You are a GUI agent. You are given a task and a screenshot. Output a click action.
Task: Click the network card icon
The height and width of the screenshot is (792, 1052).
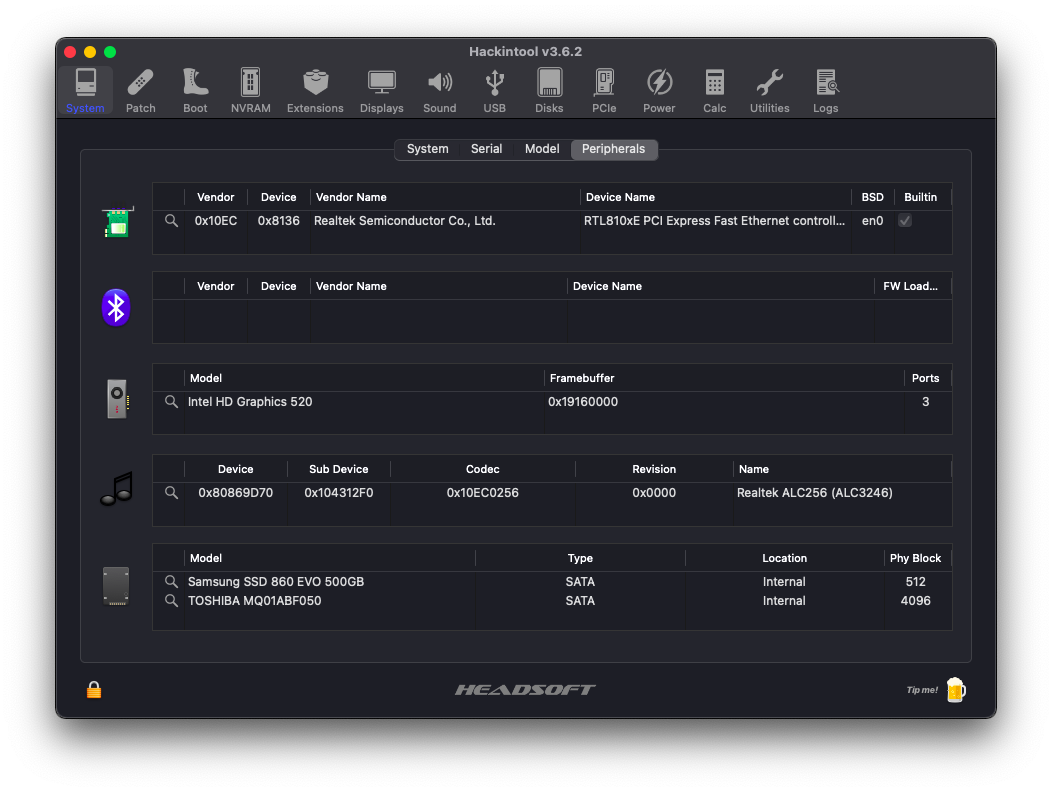(x=117, y=222)
